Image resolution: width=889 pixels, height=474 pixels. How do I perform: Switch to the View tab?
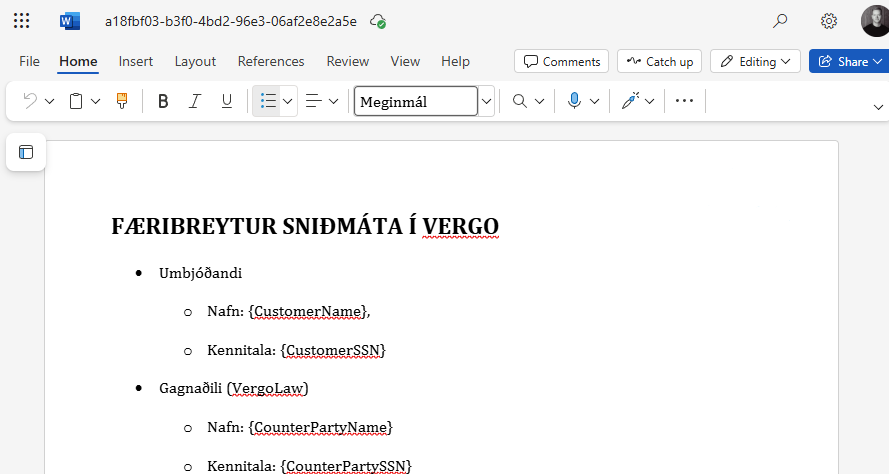coord(405,61)
